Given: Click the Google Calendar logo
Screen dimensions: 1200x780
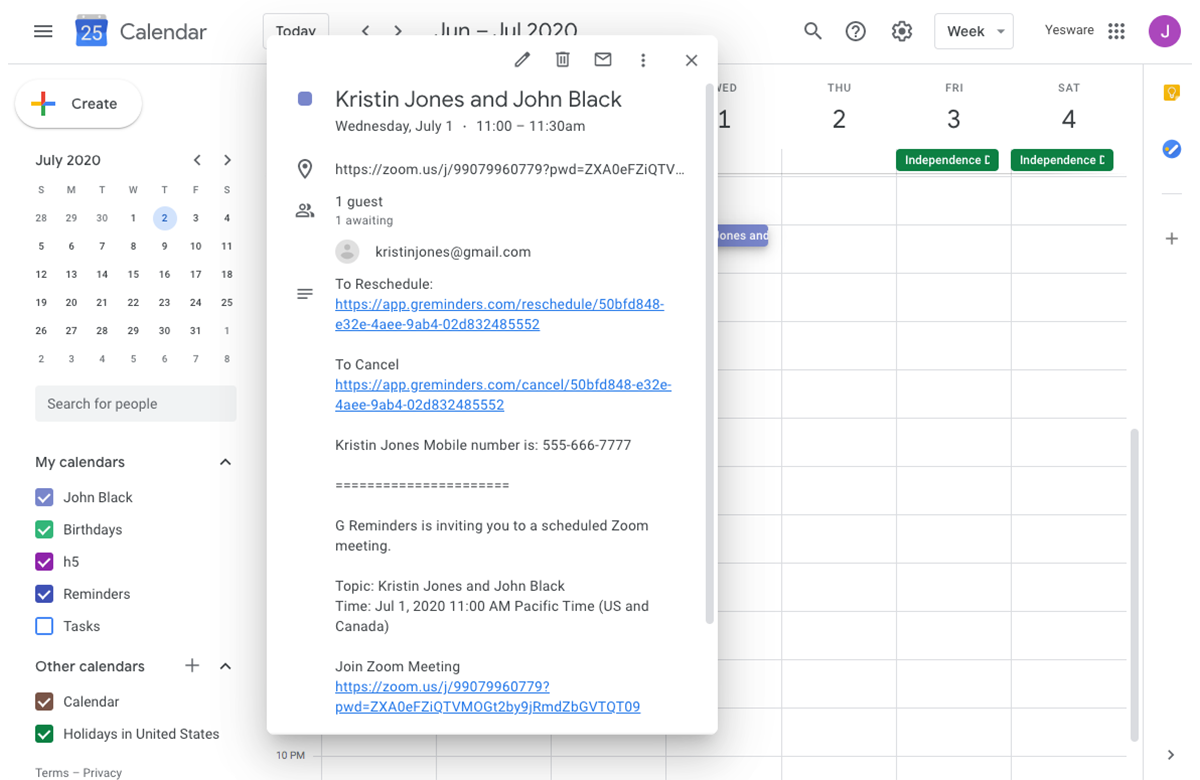Looking at the screenshot, I should tap(91, 32).
